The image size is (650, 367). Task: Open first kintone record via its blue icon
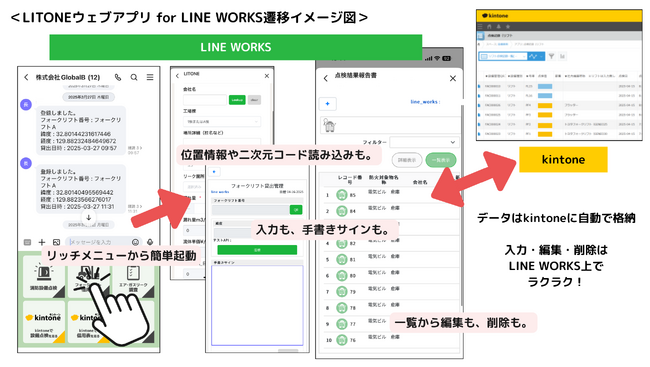(480, 86)
